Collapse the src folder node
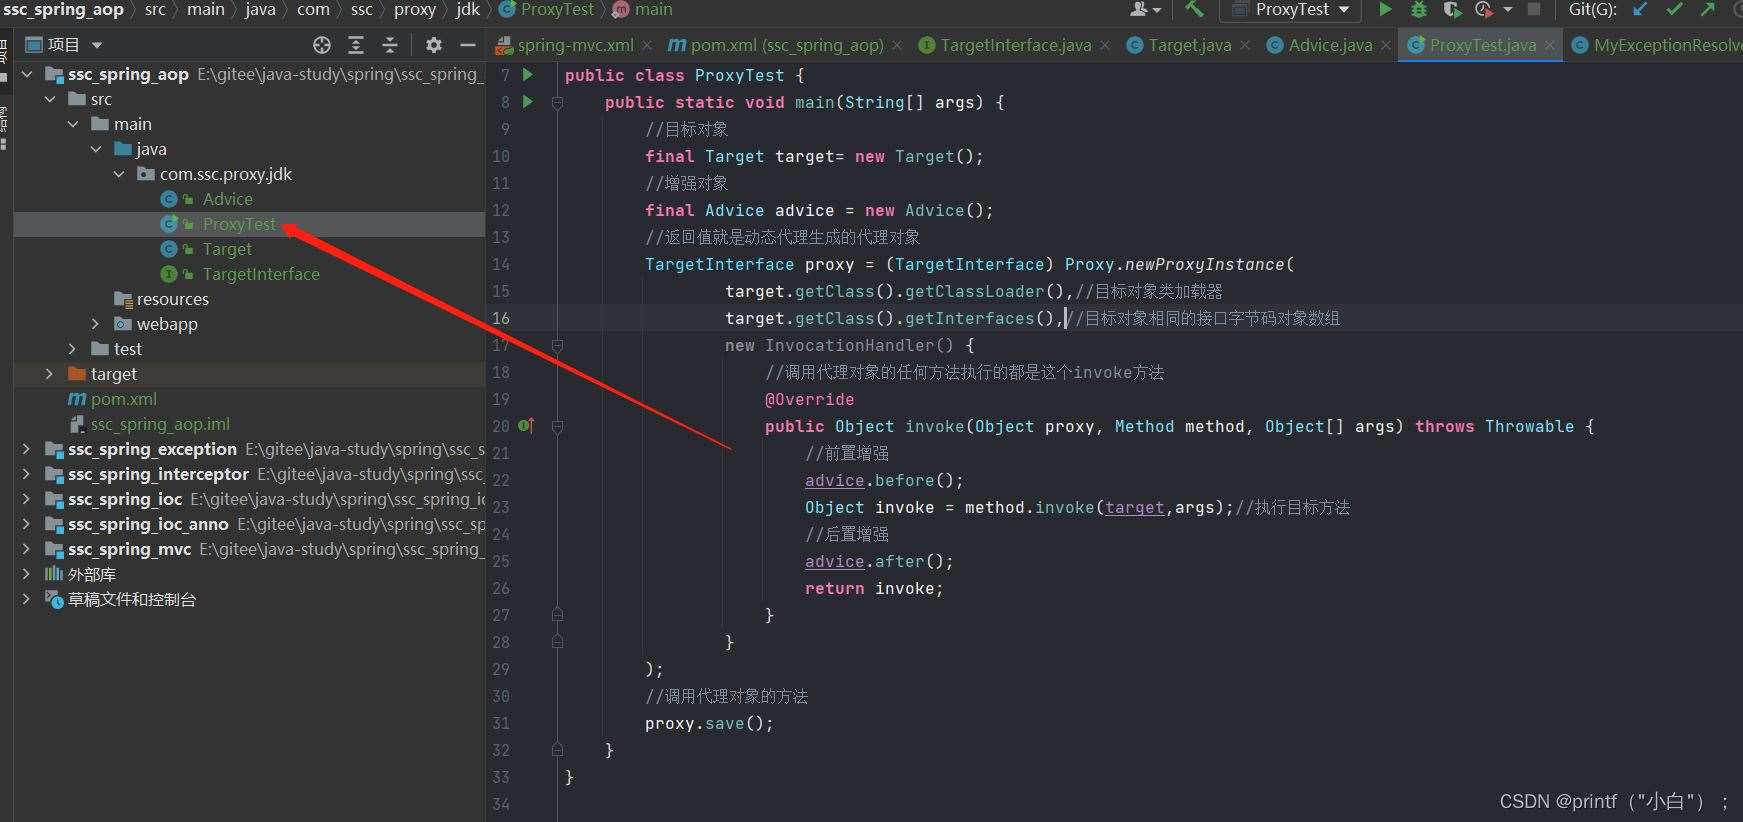This screenshot has width=1743, height=822. [50, 99]
